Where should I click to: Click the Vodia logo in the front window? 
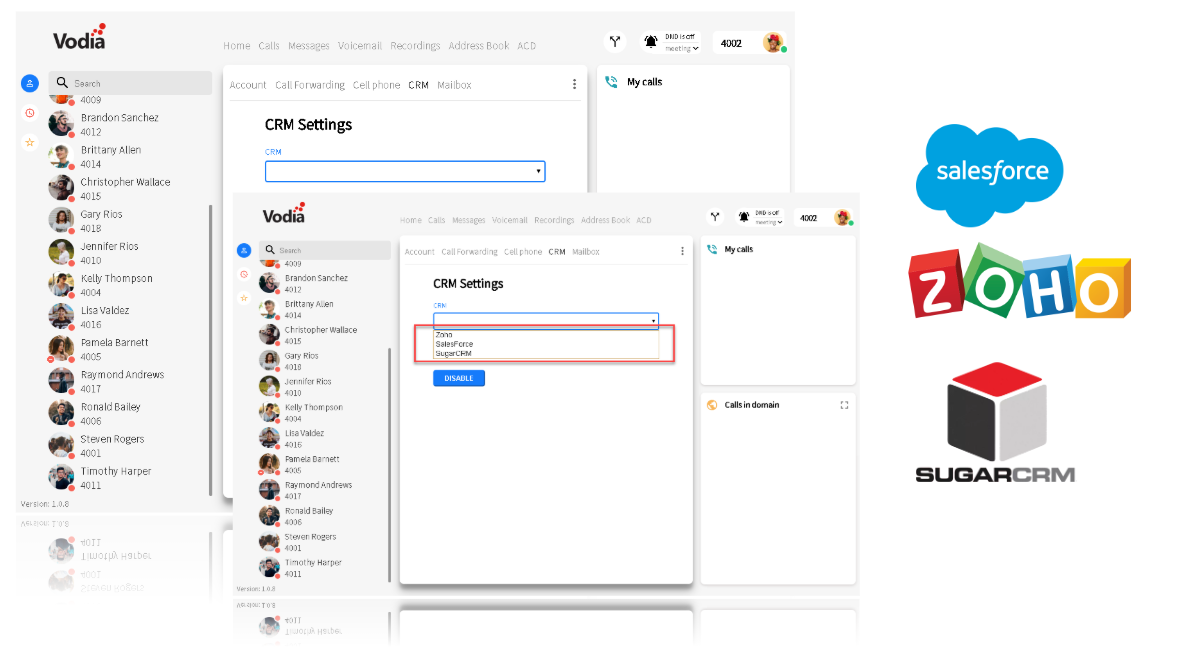[284, 214]
